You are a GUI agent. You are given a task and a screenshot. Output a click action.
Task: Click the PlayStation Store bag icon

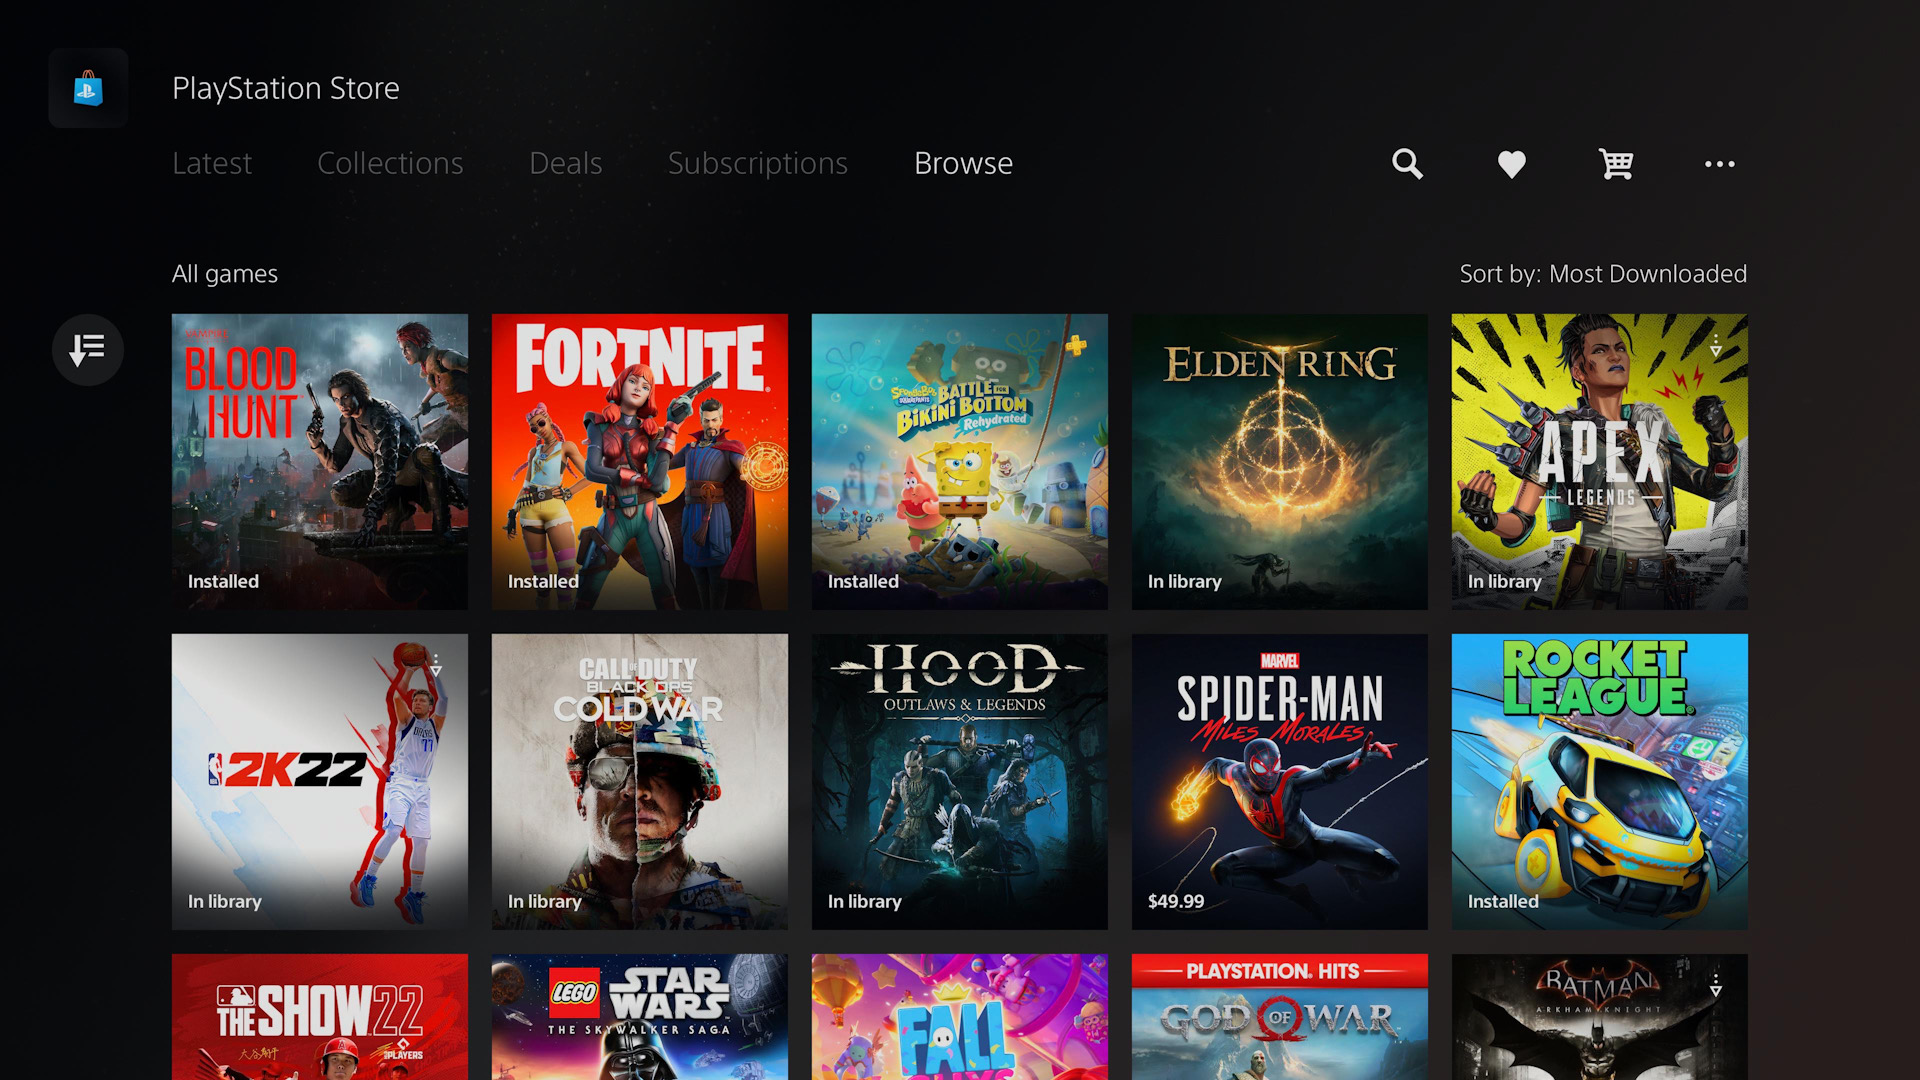click(88, 88)
